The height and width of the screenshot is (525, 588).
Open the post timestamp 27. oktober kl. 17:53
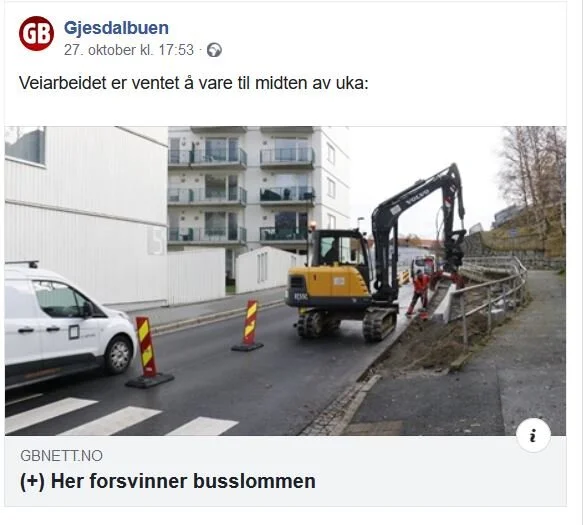click(129, 50)
